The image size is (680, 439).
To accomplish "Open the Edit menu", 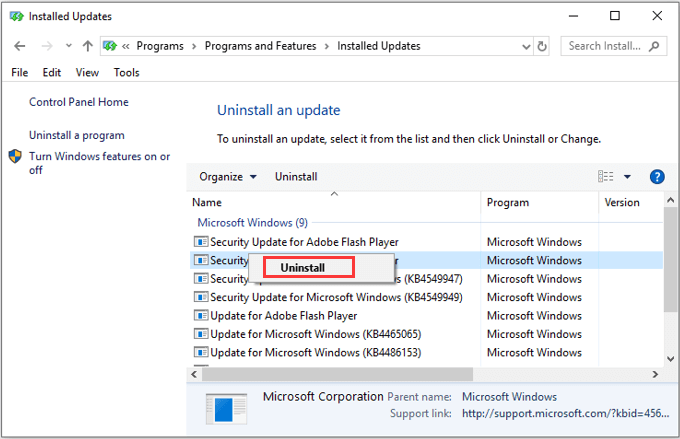I will [52, 72].
